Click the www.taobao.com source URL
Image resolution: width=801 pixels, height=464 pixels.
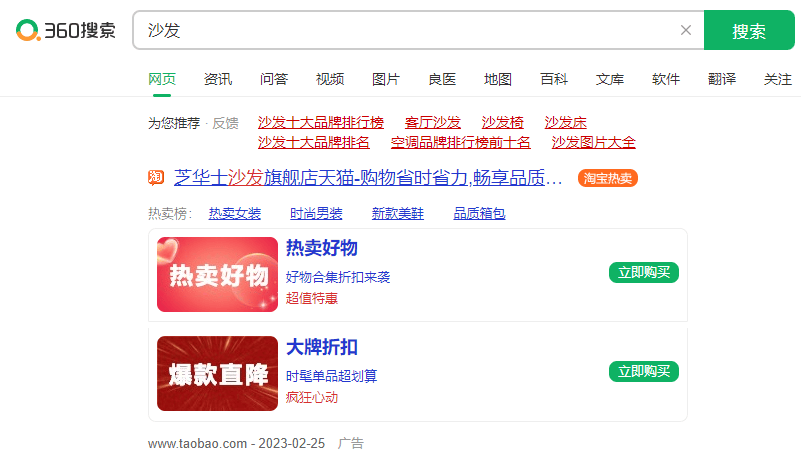198,444
